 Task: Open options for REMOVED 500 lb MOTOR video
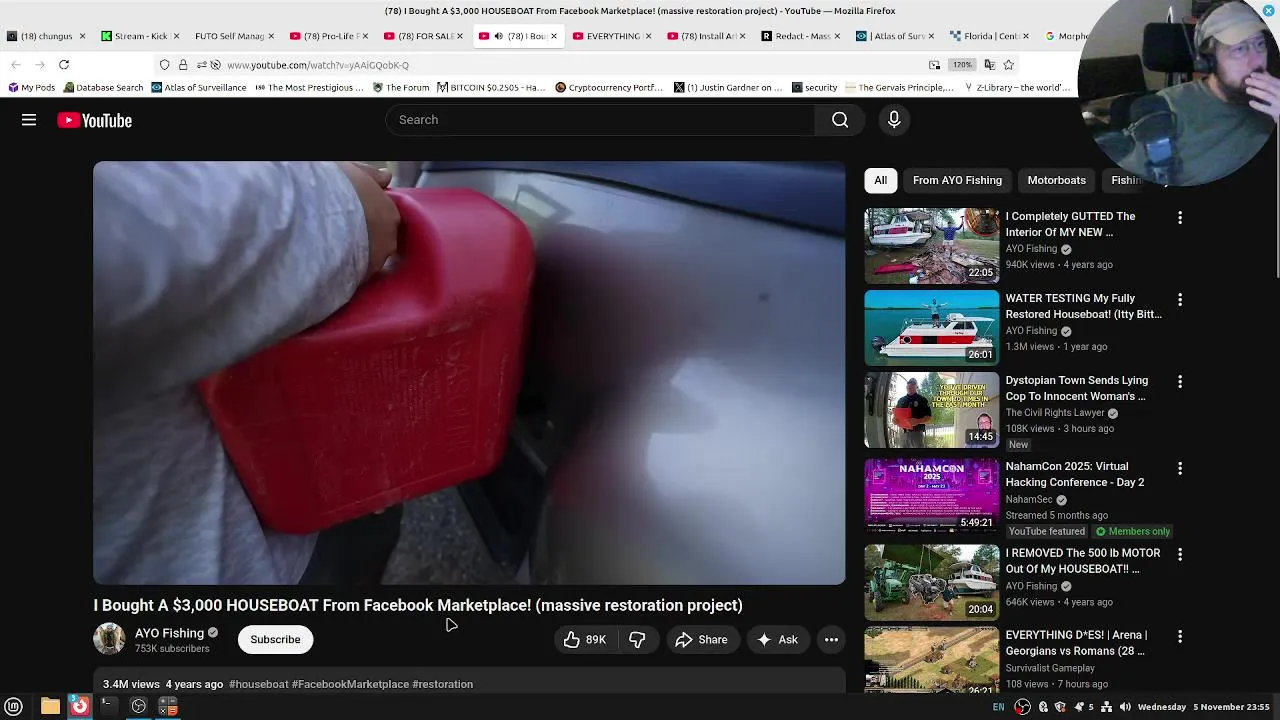[1180, 555]
